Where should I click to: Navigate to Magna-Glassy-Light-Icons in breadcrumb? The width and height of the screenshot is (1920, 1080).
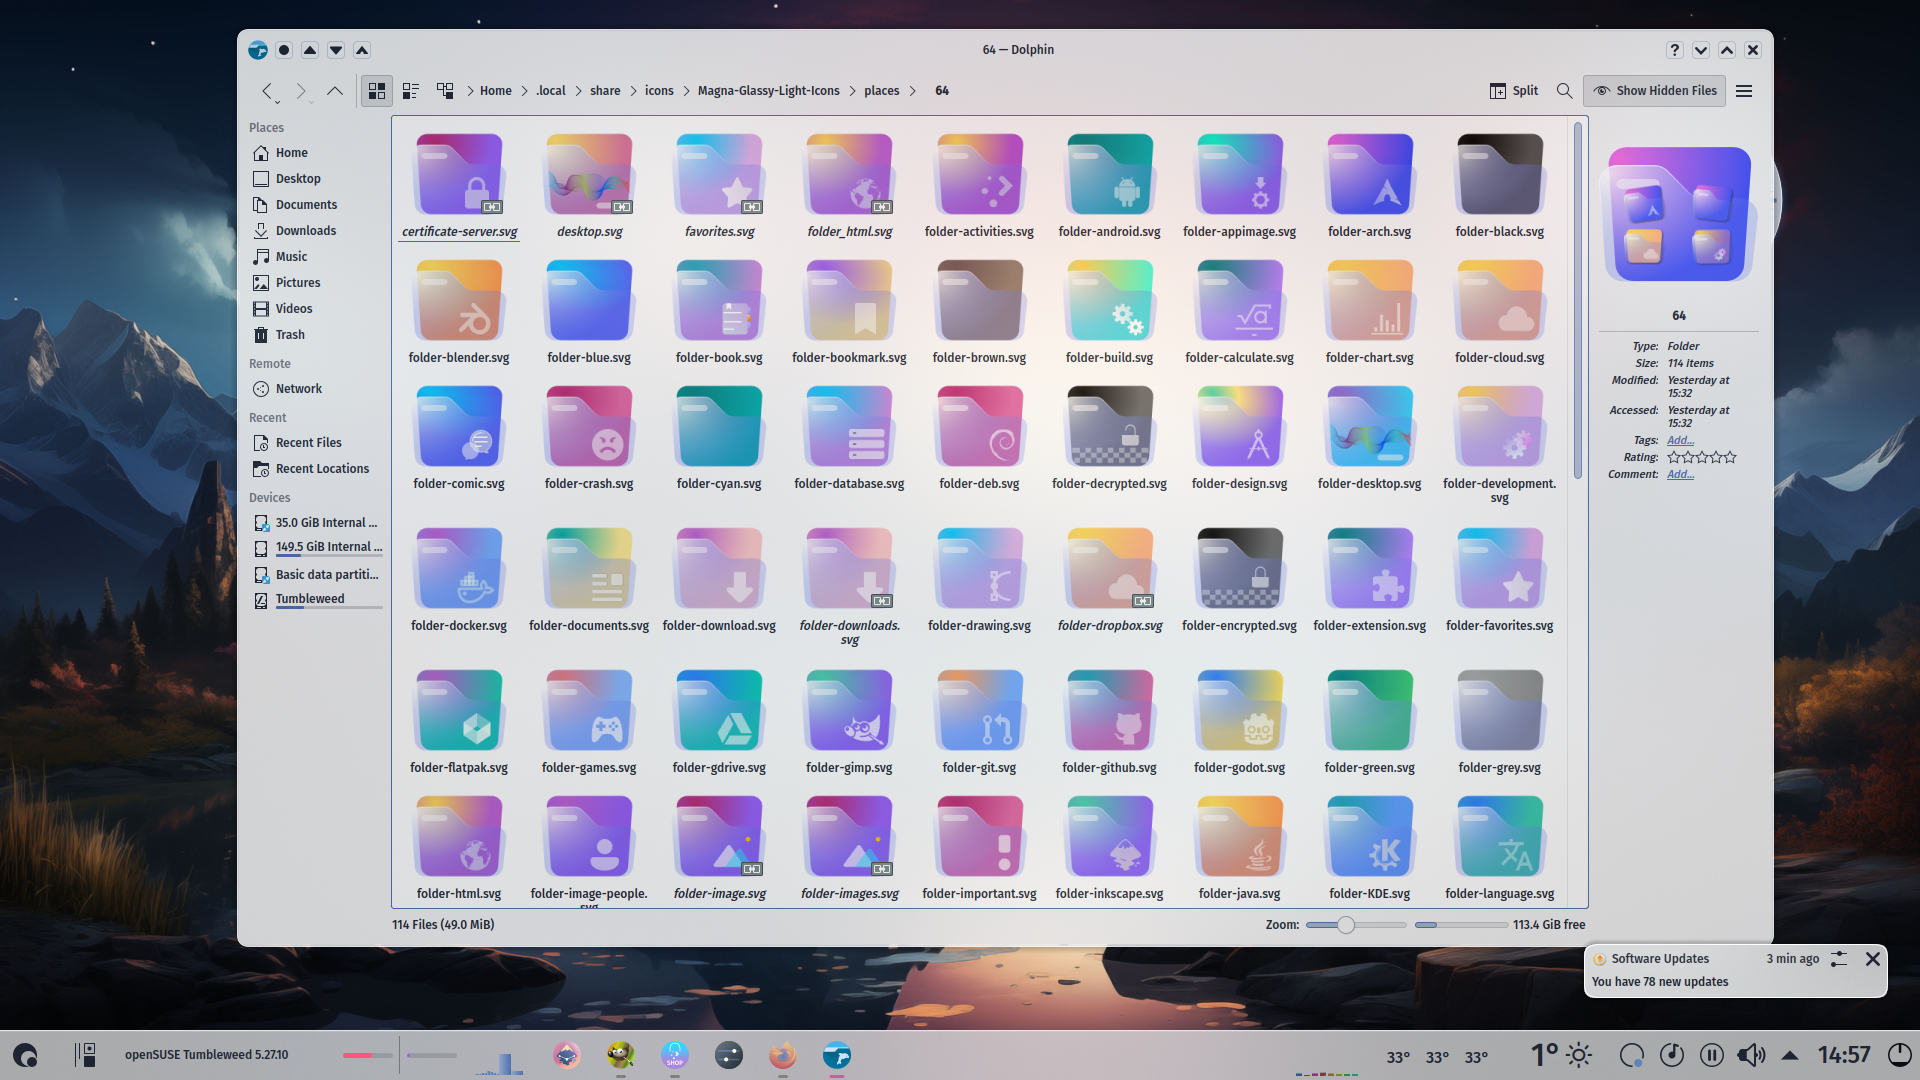[x=768, y=91]
